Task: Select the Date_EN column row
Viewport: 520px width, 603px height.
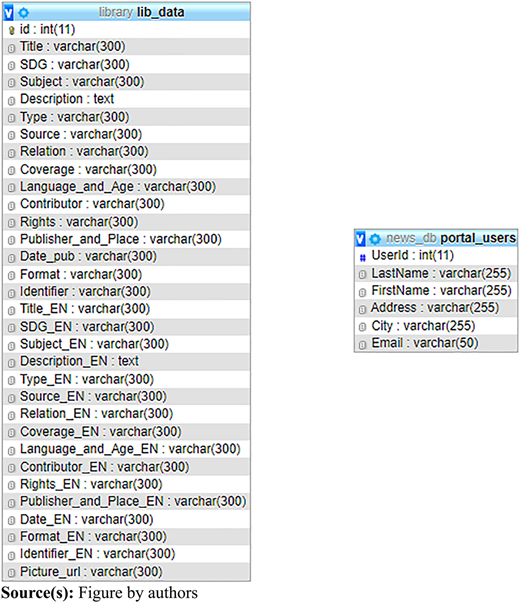Action: click(x=127, y=519)
